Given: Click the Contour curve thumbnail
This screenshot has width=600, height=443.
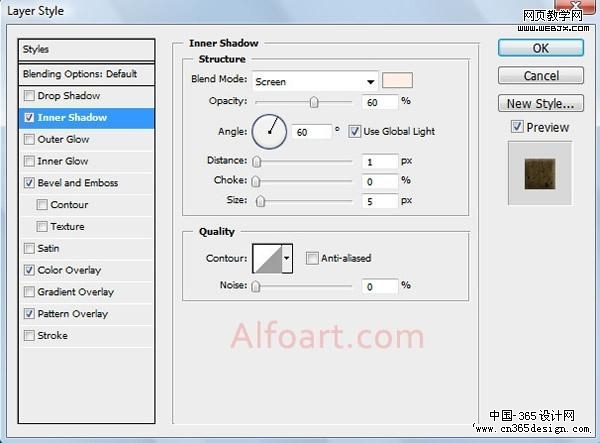Looking at the screenshot, I should [268, 259].
